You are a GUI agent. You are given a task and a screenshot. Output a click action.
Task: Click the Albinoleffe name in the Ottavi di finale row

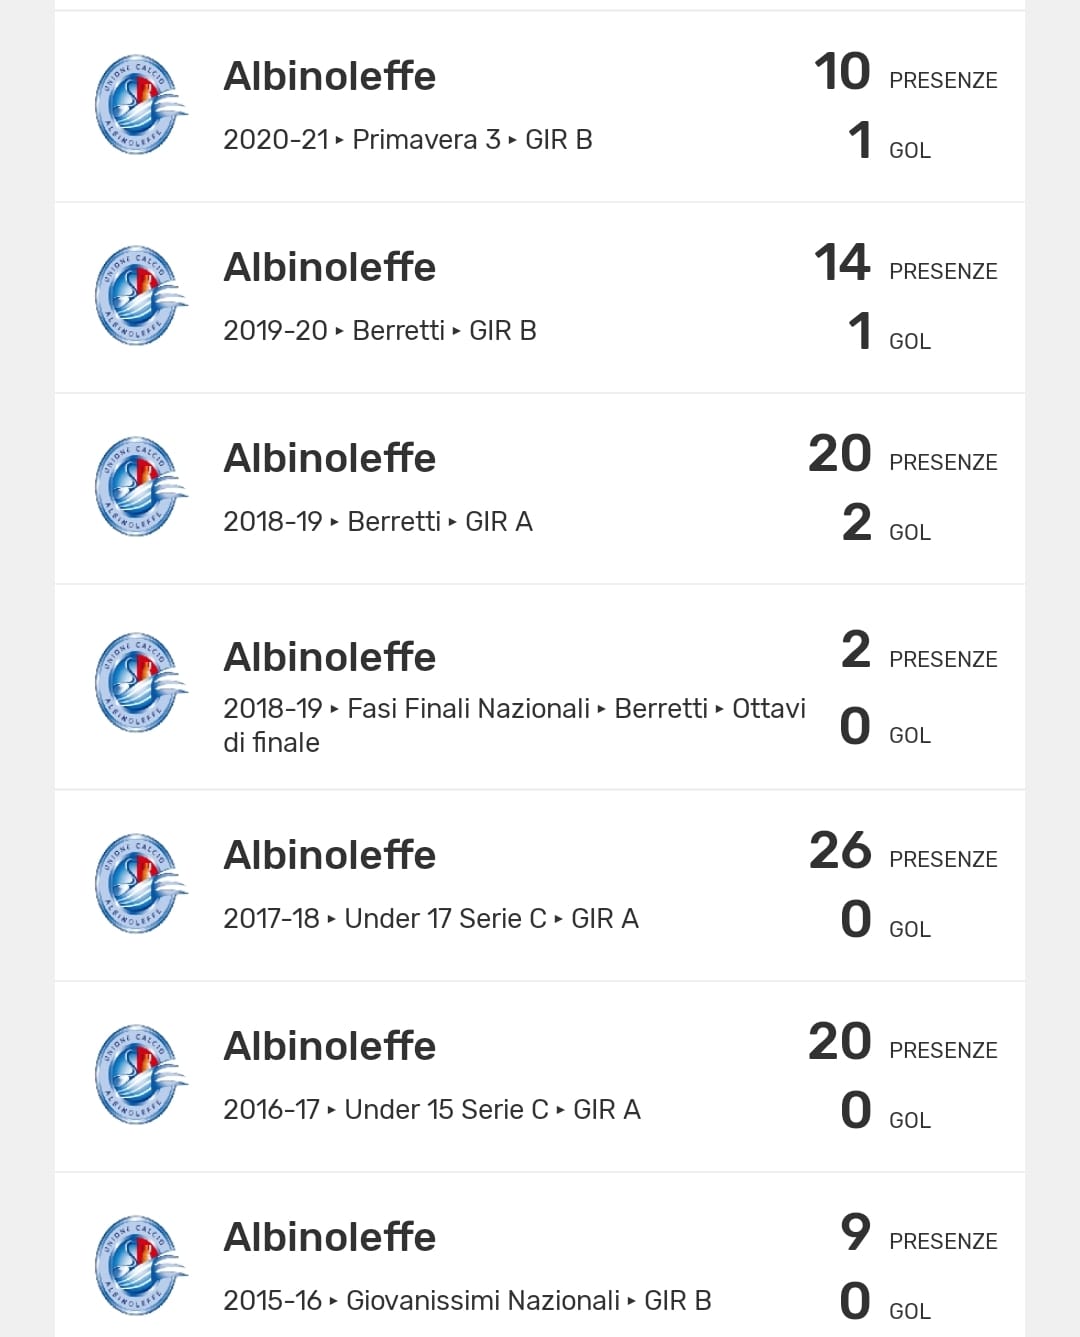329,657
